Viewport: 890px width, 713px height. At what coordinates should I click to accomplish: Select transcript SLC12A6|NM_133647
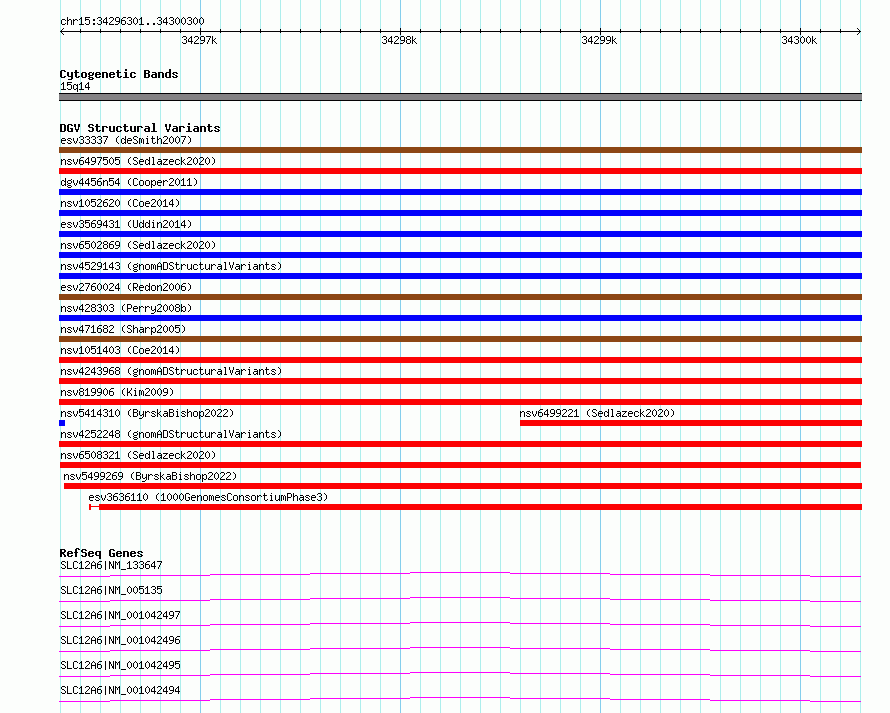111,565
